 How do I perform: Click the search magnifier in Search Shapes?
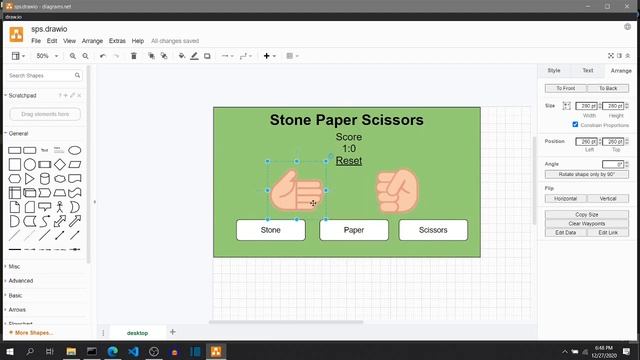click(x=77, y=76)
